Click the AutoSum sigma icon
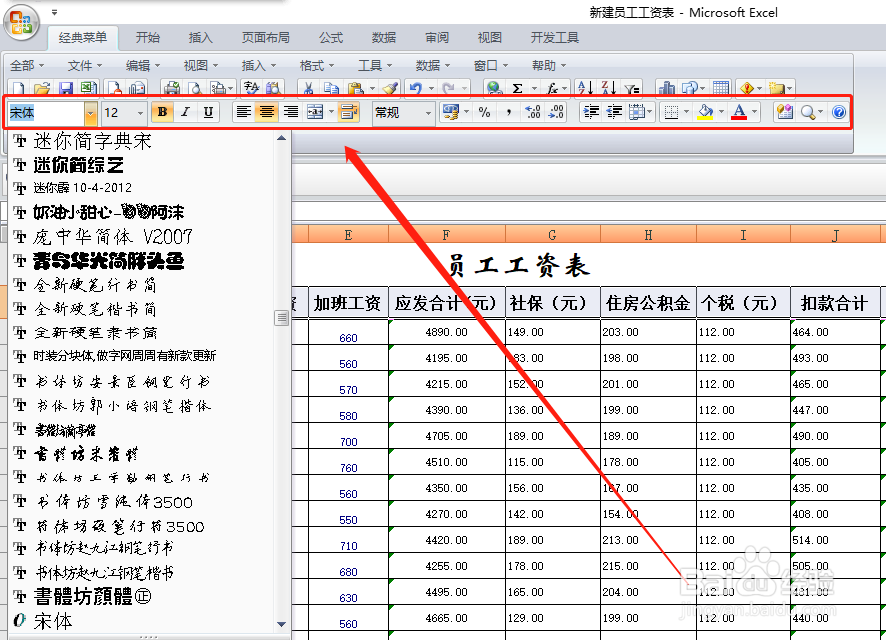 (517, 88)
